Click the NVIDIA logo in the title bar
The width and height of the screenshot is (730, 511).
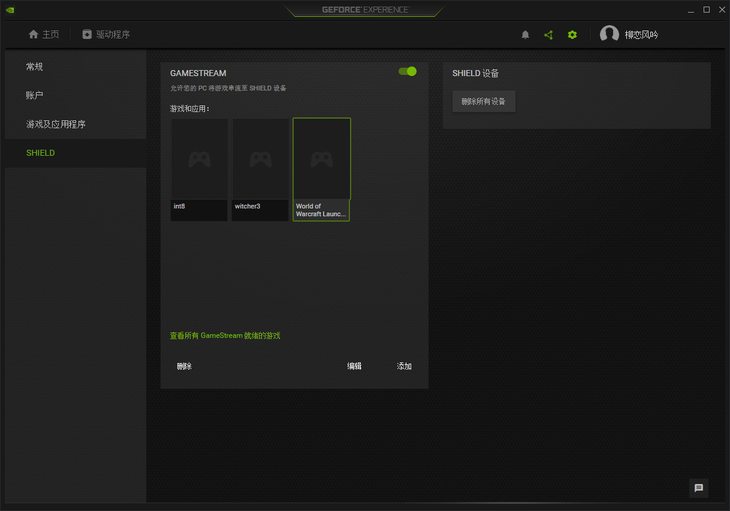click(x=10, y=10)
